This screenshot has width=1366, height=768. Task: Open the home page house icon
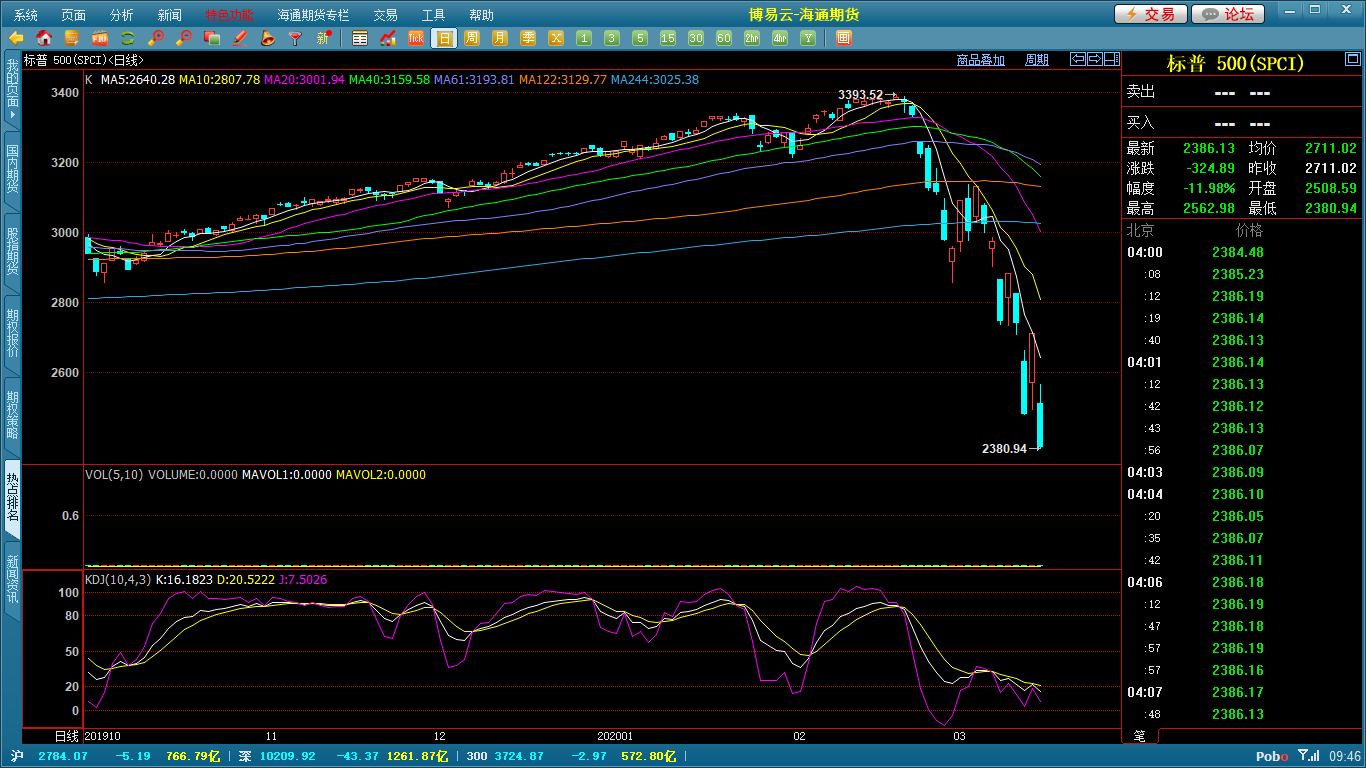coord(44,38)
